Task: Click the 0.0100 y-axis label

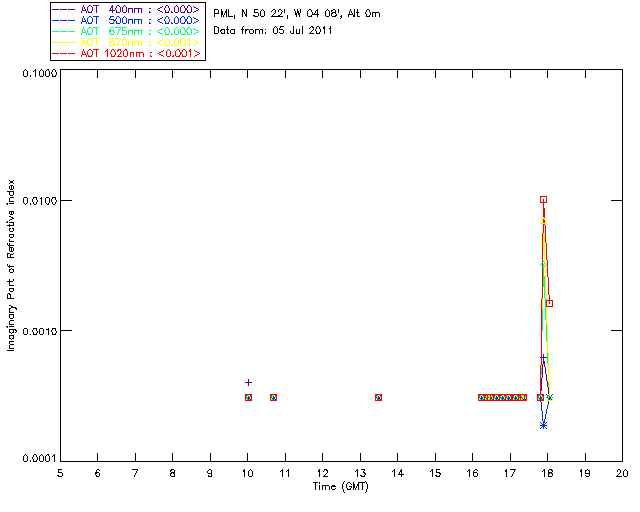Action: tap(40, 201)
